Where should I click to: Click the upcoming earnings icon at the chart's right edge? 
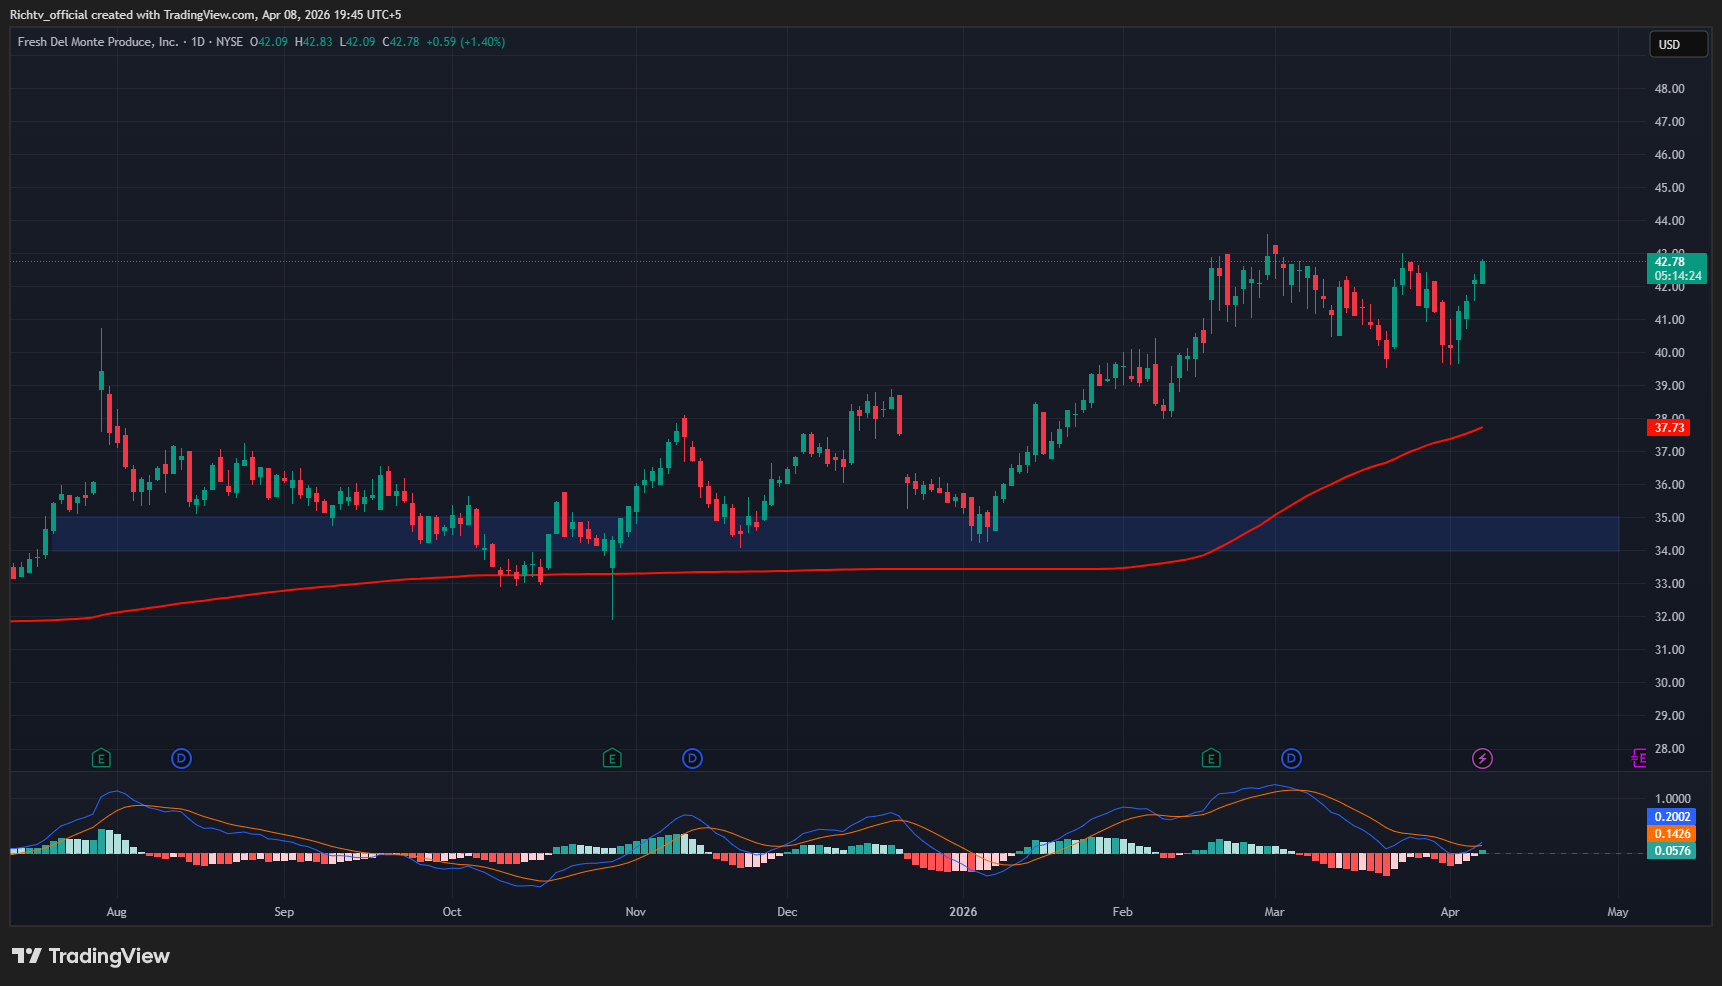point(1638,759)
